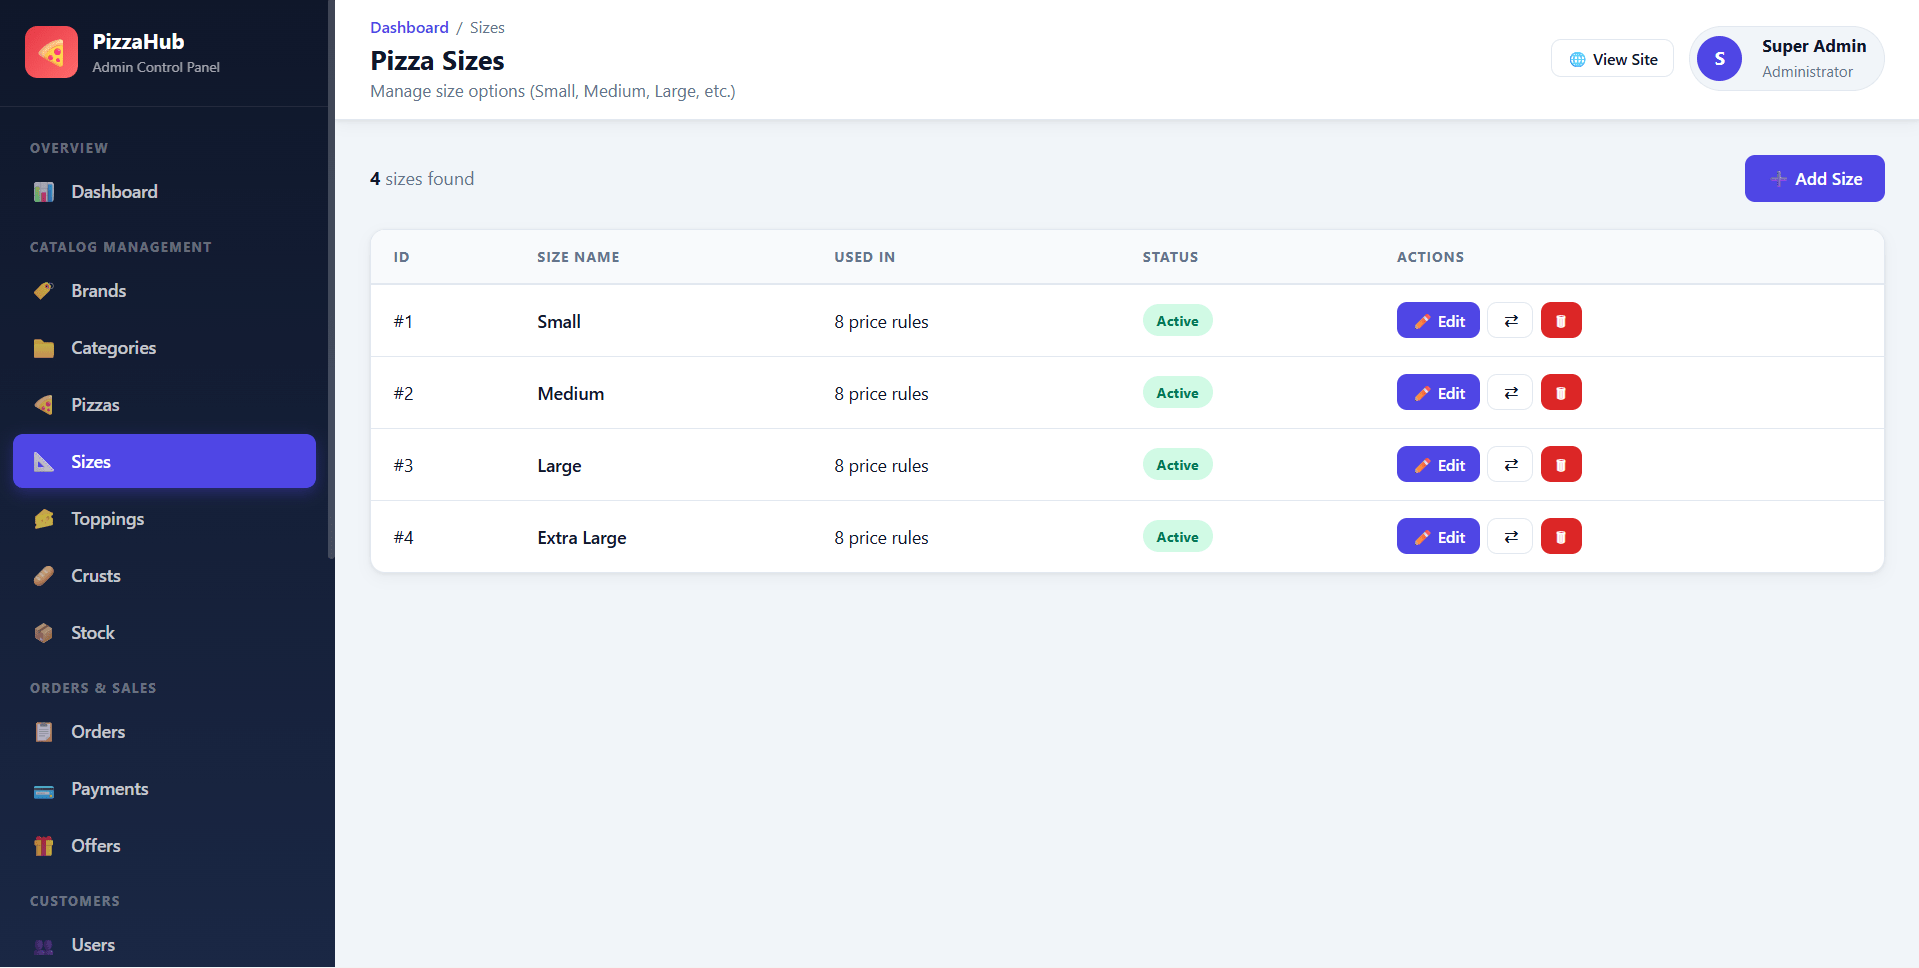The image size is (1919, 968).
Task: Edit the Large size entry
Action: point(1438,465)
